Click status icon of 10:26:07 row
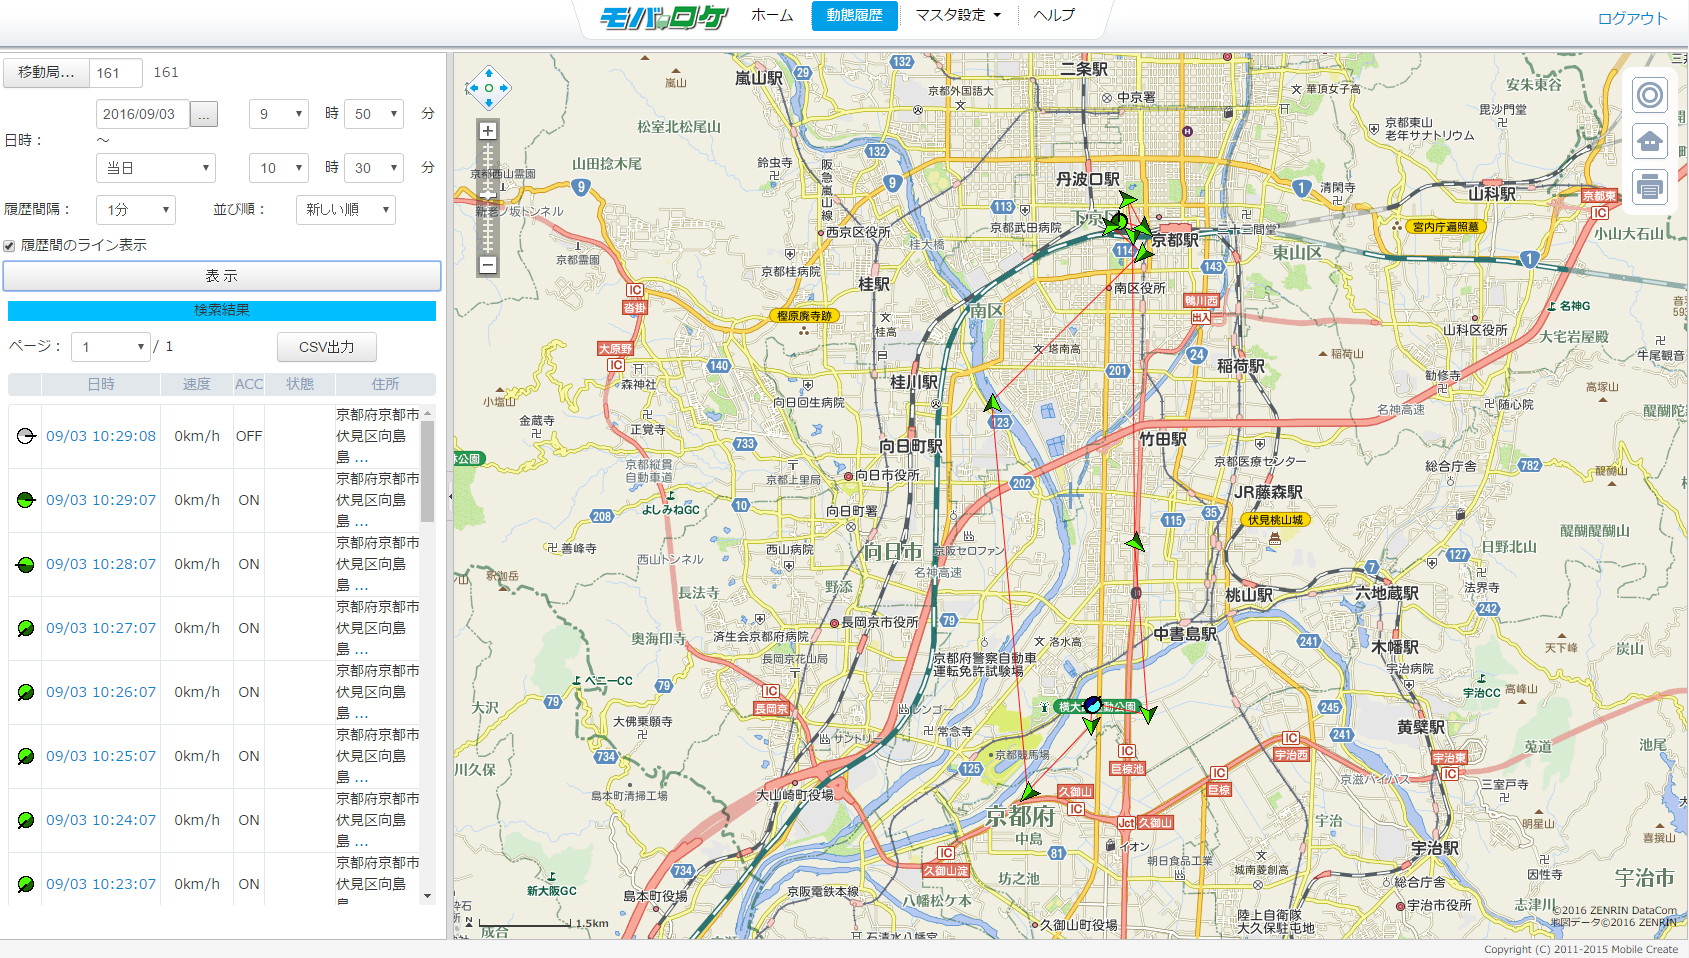This screenshot has width=1689, height=958. click(x=26, y=692)
